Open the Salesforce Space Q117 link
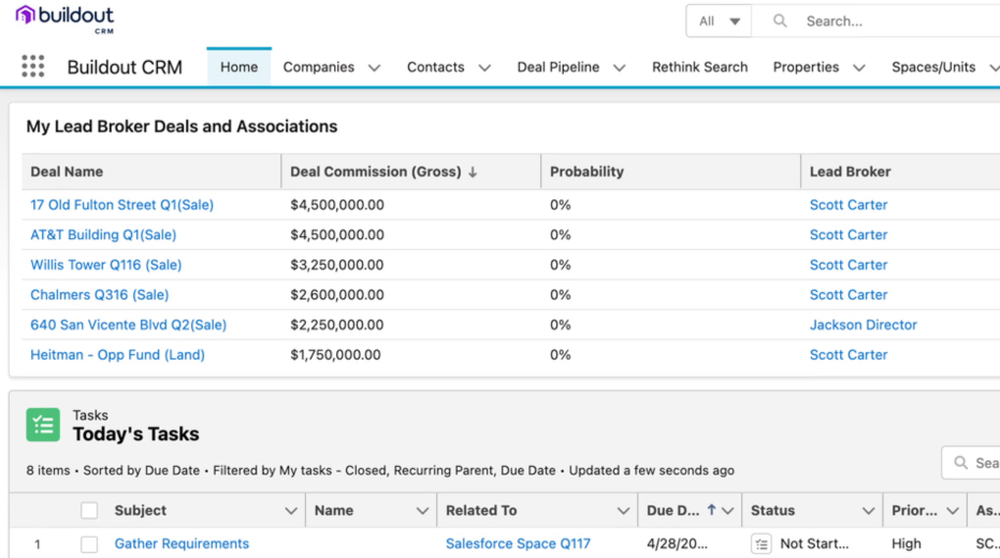 pyautogui.click(x=518, y=543)
